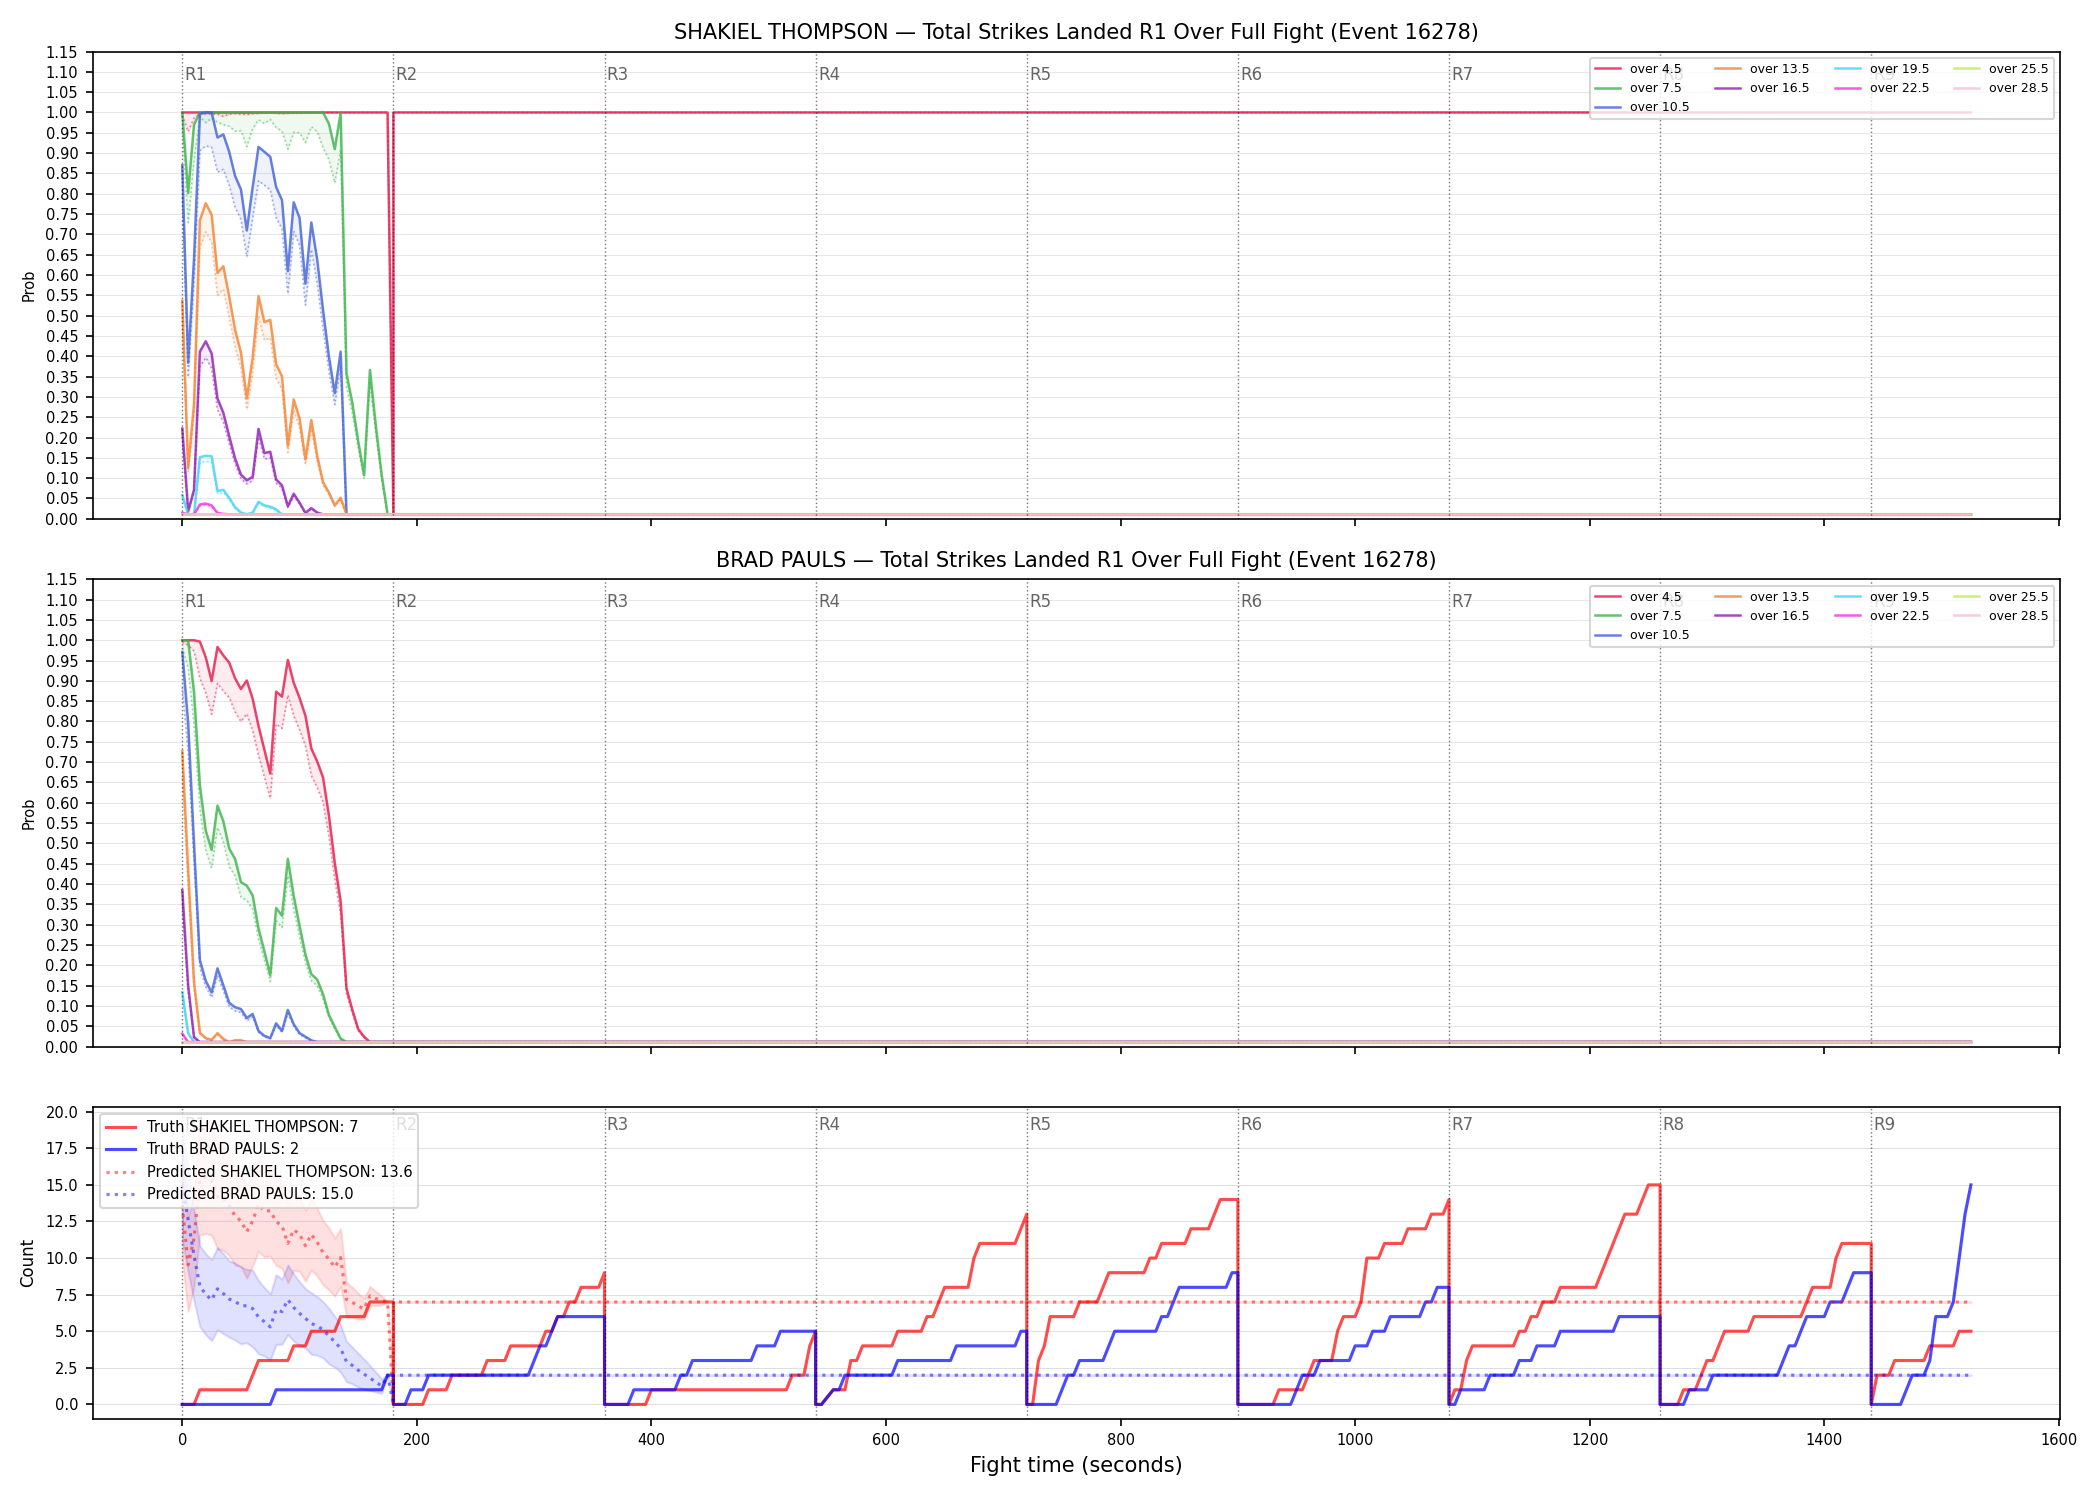This screenshot has width=2100, height=1500.
Task: Click 'Predicted SHAKIEL THOMPSON: 13.6' legend entry
Action: [x=258, y=1172]
